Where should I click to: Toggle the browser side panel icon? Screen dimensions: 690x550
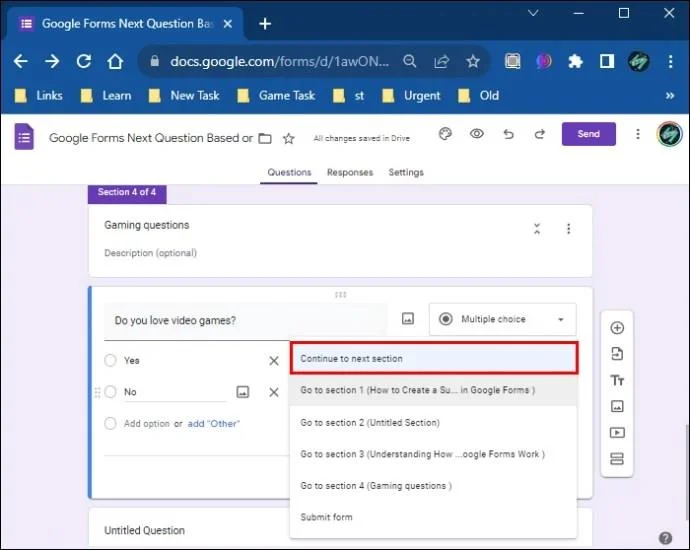pos(607,61)
